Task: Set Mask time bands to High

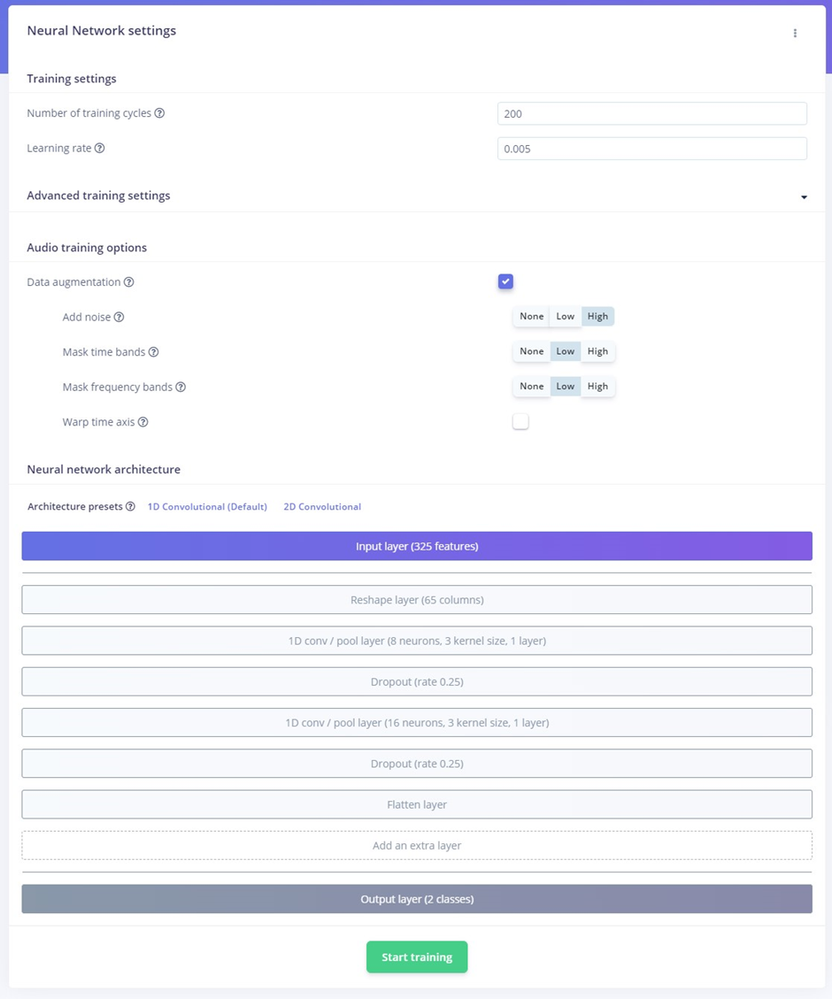Action: tap(597, 351)
